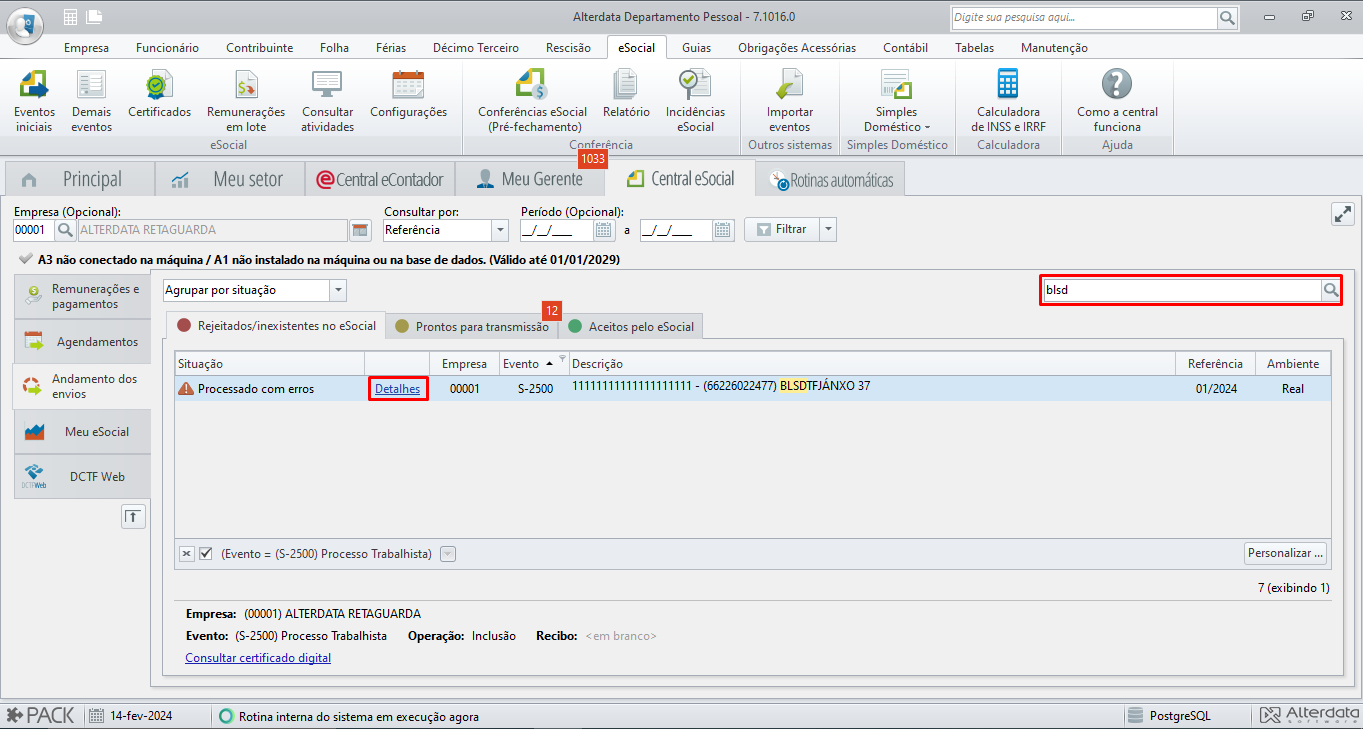Open Remunerações e pagamentos side panel
This screenshot has height=729, width=1363.
(x=82, y=296)
